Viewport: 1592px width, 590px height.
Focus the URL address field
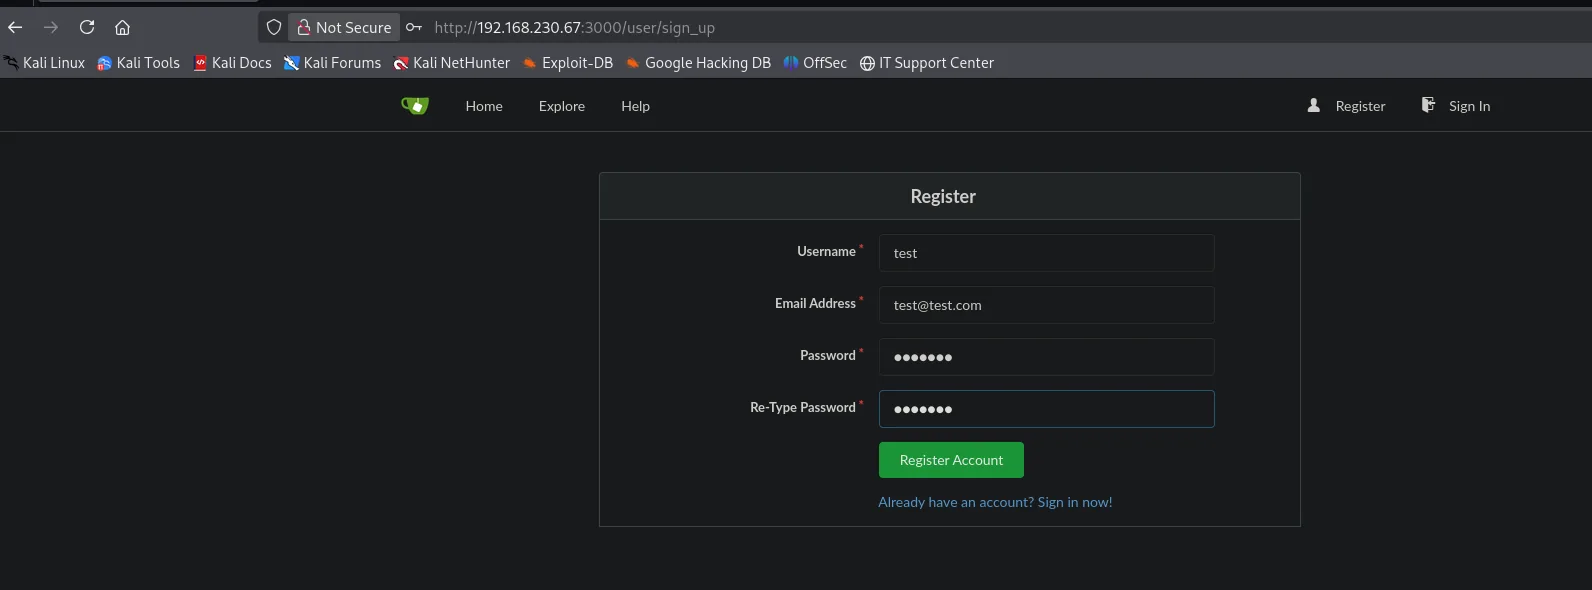pos(574,27)
